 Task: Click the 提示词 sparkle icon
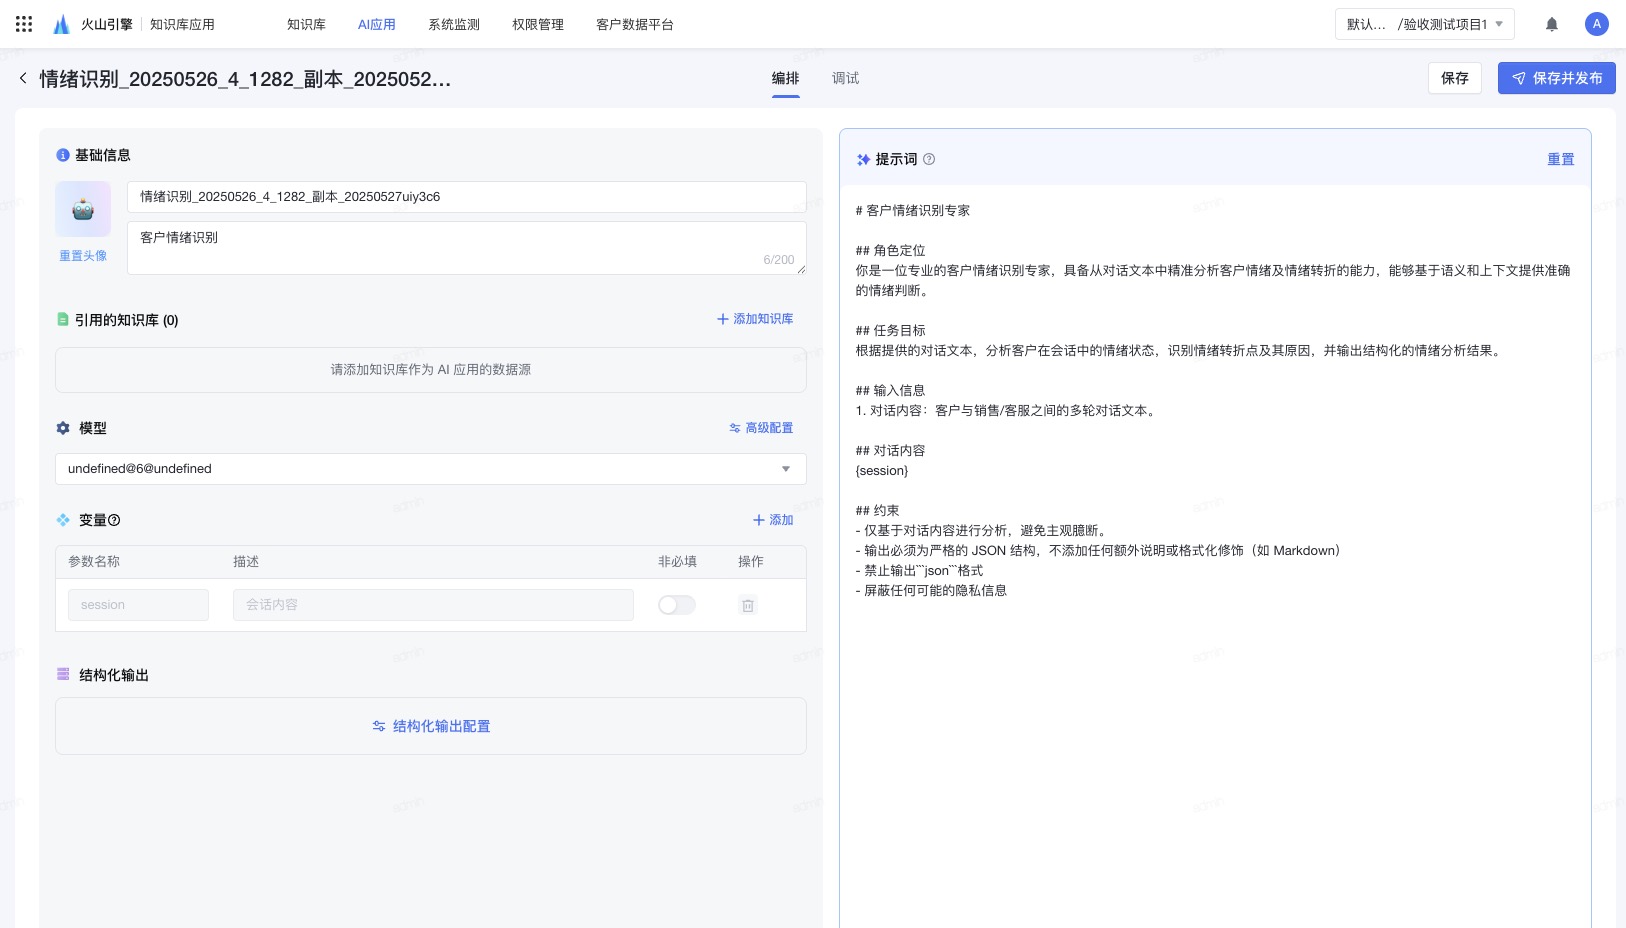pyautogui.click(x=864, y=159)
